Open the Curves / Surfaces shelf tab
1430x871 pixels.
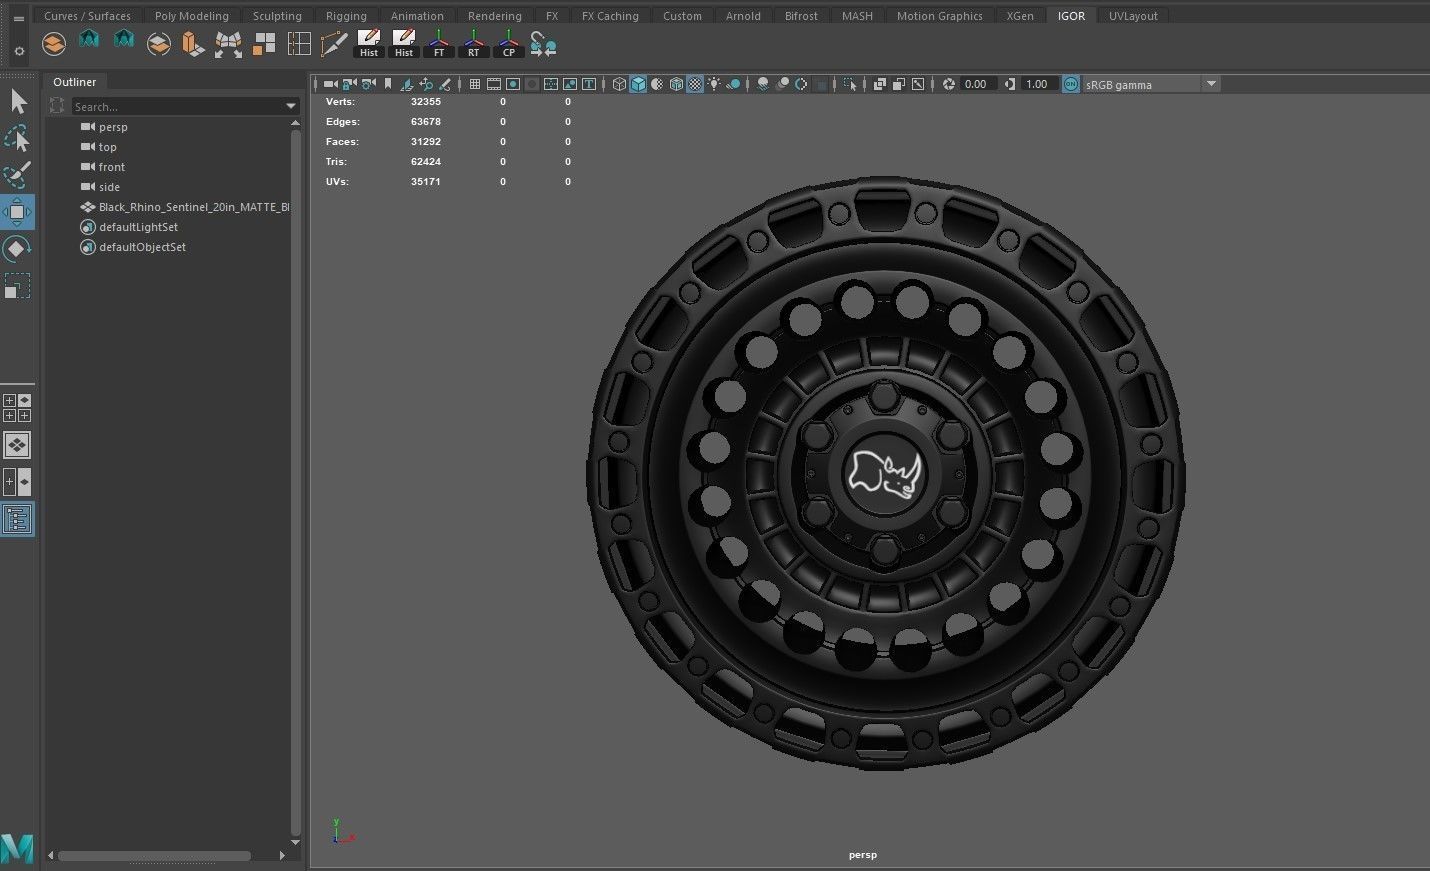(87, 16)
